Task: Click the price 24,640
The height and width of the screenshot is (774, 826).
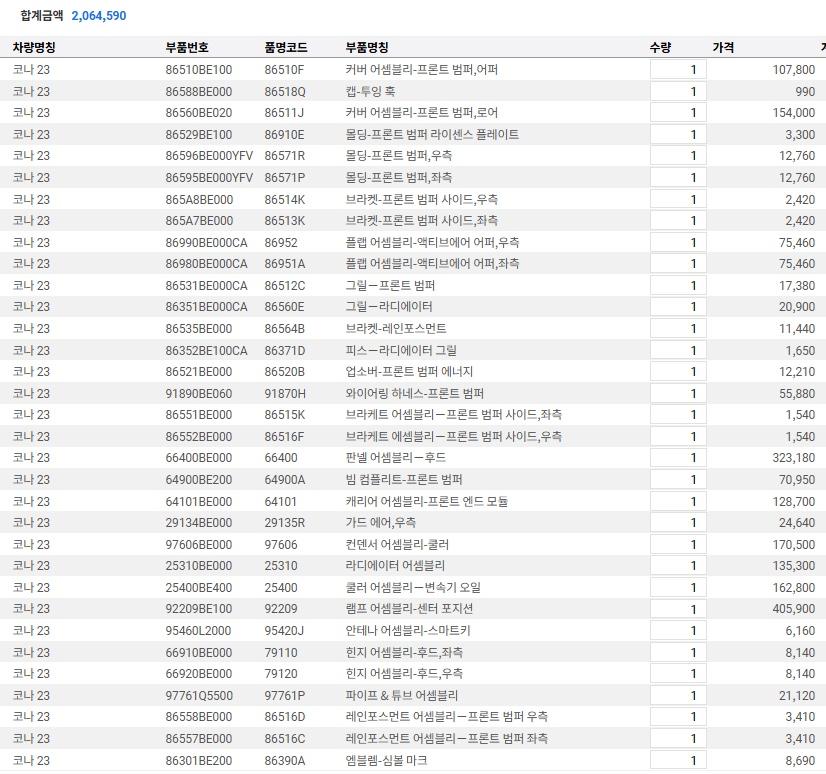Action: [x=797, y=523]
